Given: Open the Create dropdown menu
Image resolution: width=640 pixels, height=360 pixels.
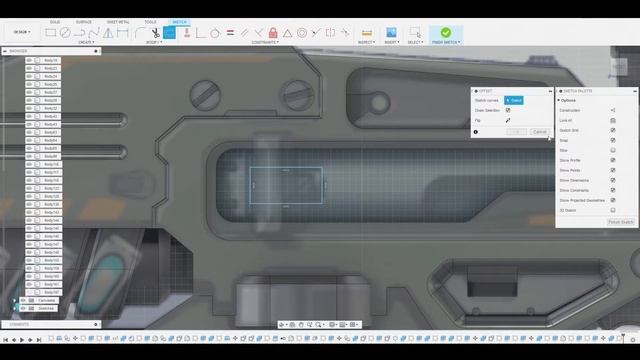Looking at the screenshot, I should click(86, 42).
